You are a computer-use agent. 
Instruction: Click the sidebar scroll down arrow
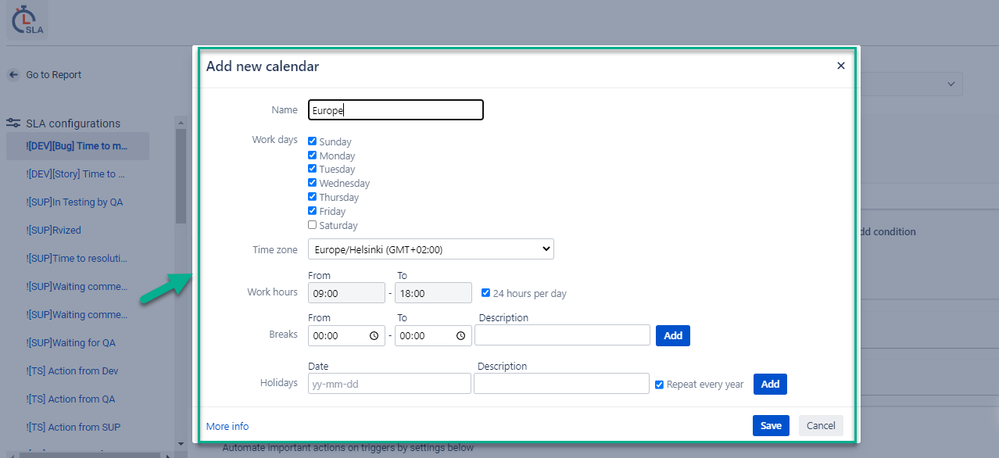coord(181,443)
